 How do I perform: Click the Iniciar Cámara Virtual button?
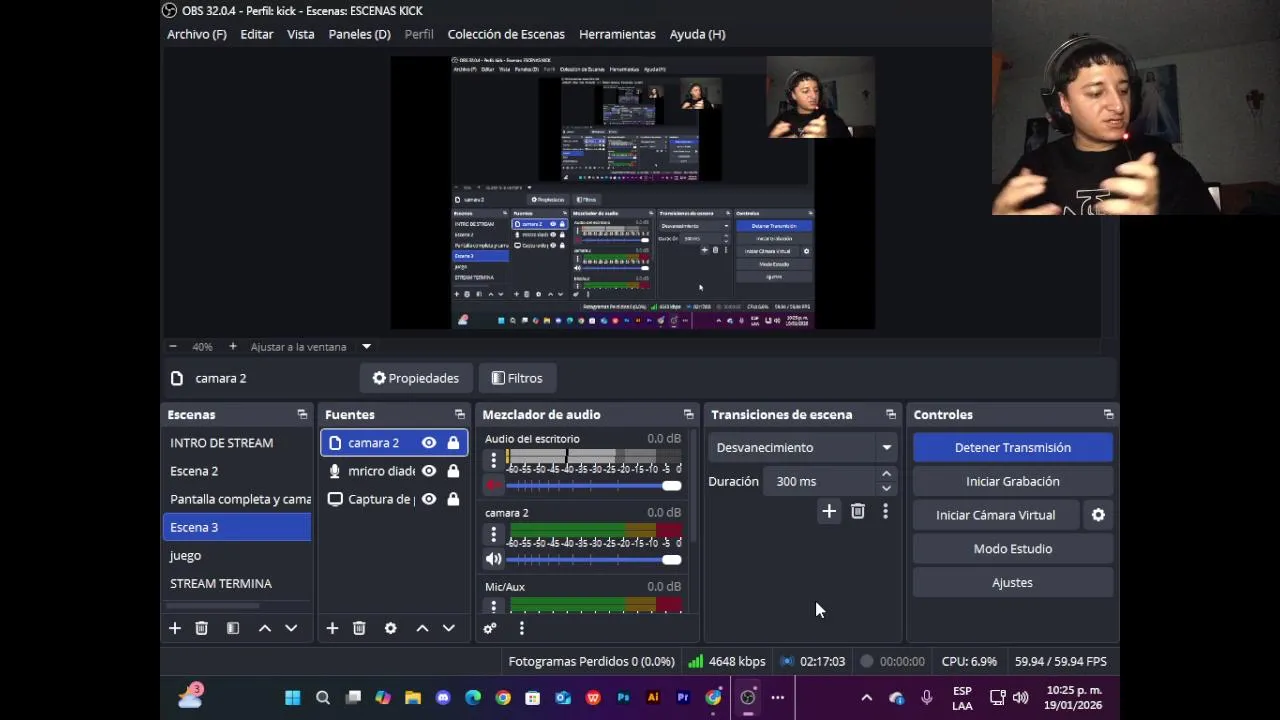click(996, 515)
